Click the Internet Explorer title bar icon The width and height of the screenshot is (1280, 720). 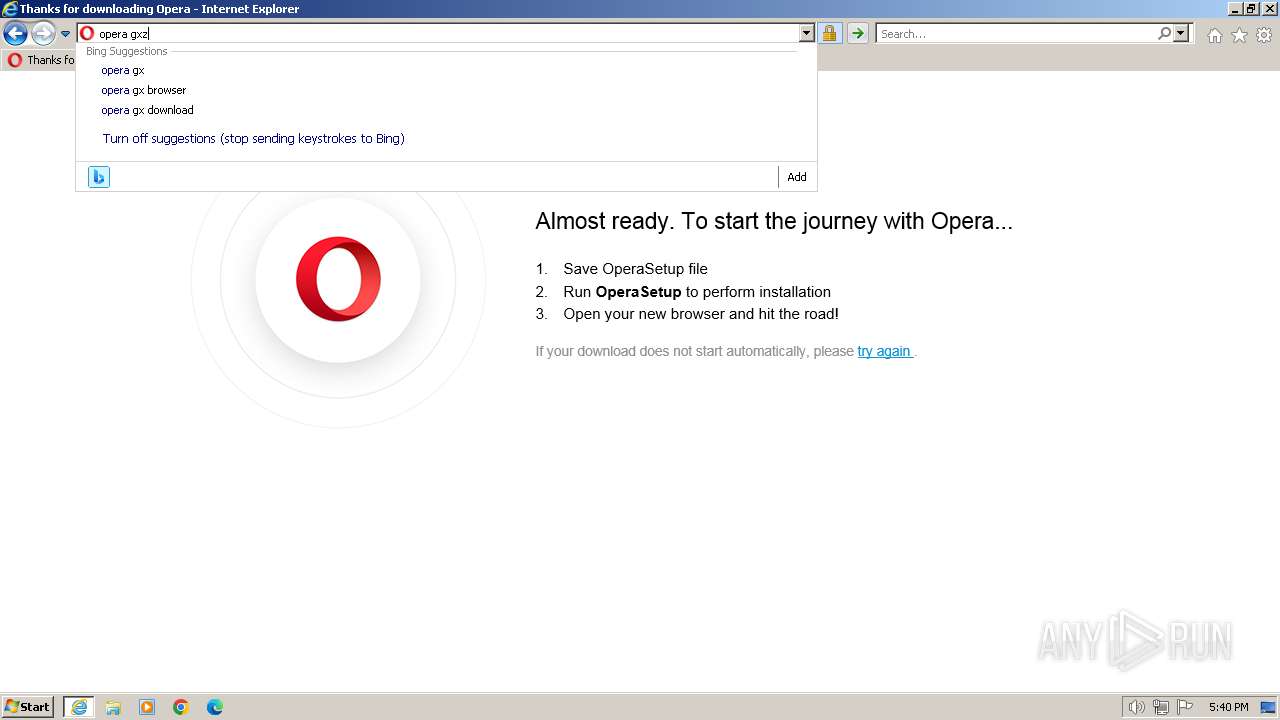(x=10, y=9)
